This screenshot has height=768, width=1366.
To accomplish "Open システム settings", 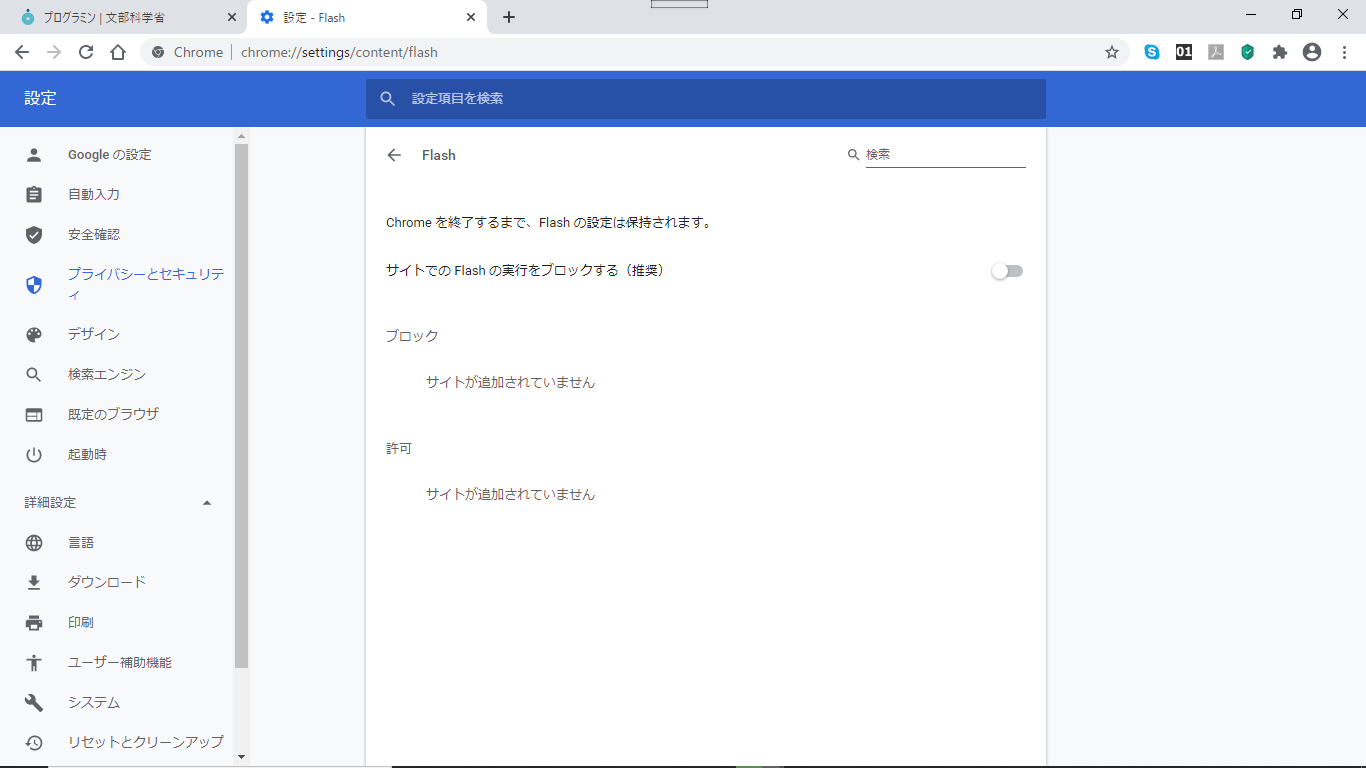I will [x=94, y=702].
